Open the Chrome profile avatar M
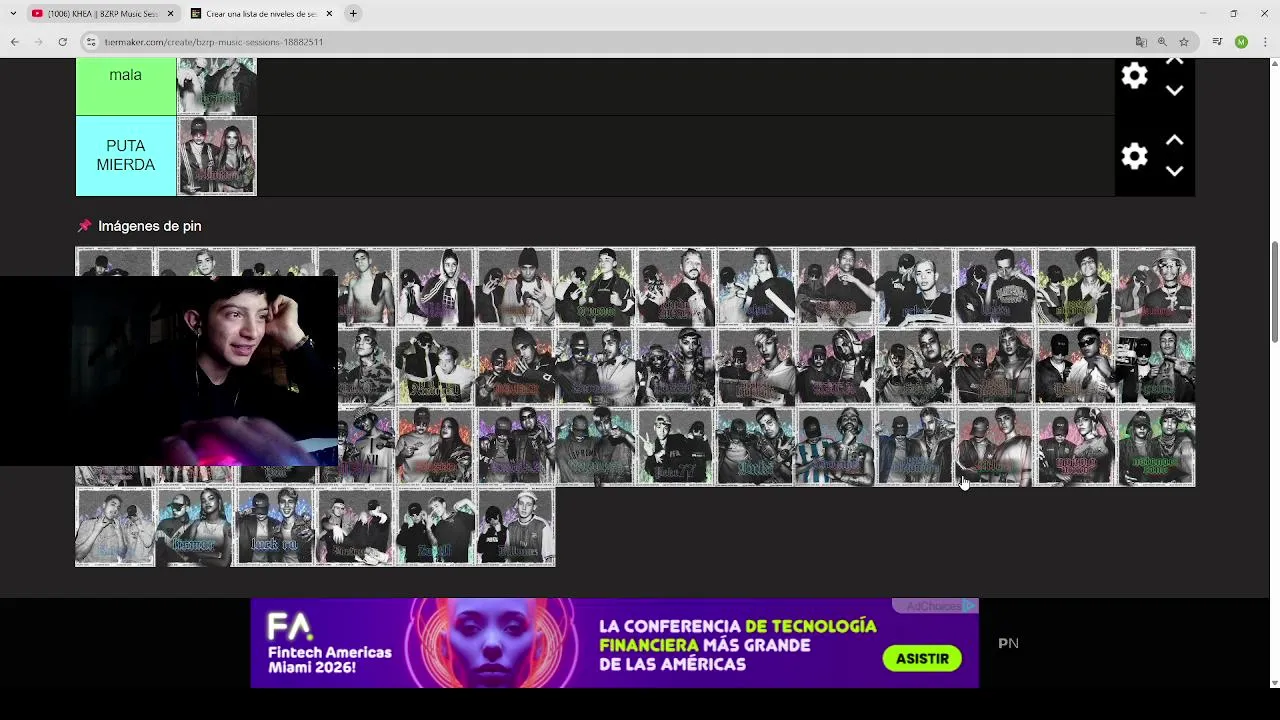Screen dimensions: 1280x720 tap(1241, 42)
